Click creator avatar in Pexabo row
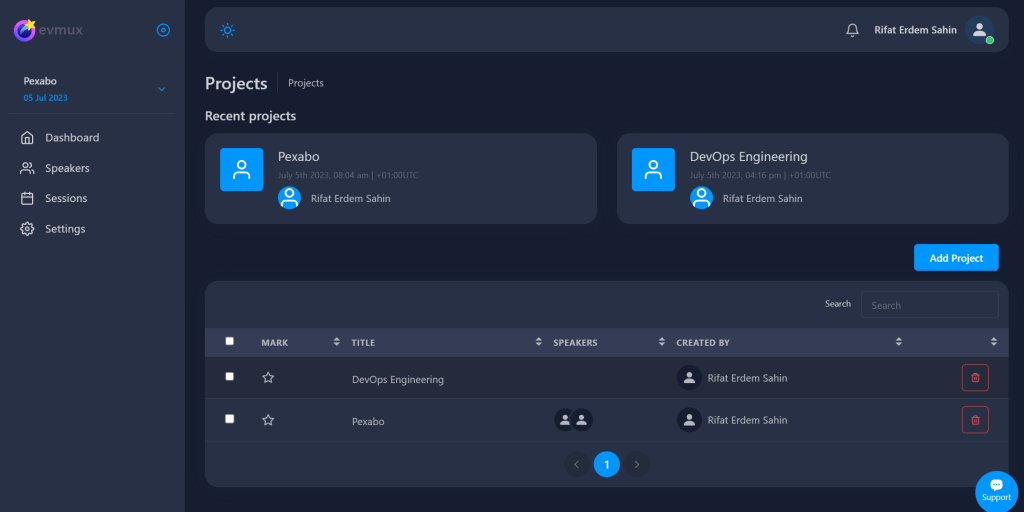Viewport: 1024px width, 512px height. [x=689, y=420]
